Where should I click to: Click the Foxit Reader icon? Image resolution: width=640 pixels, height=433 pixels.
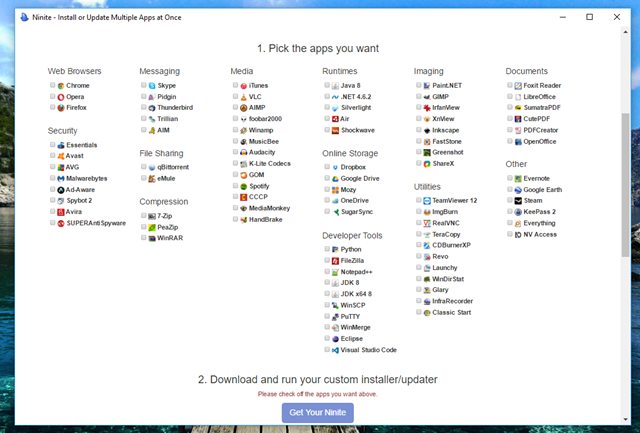coord(518,86)
